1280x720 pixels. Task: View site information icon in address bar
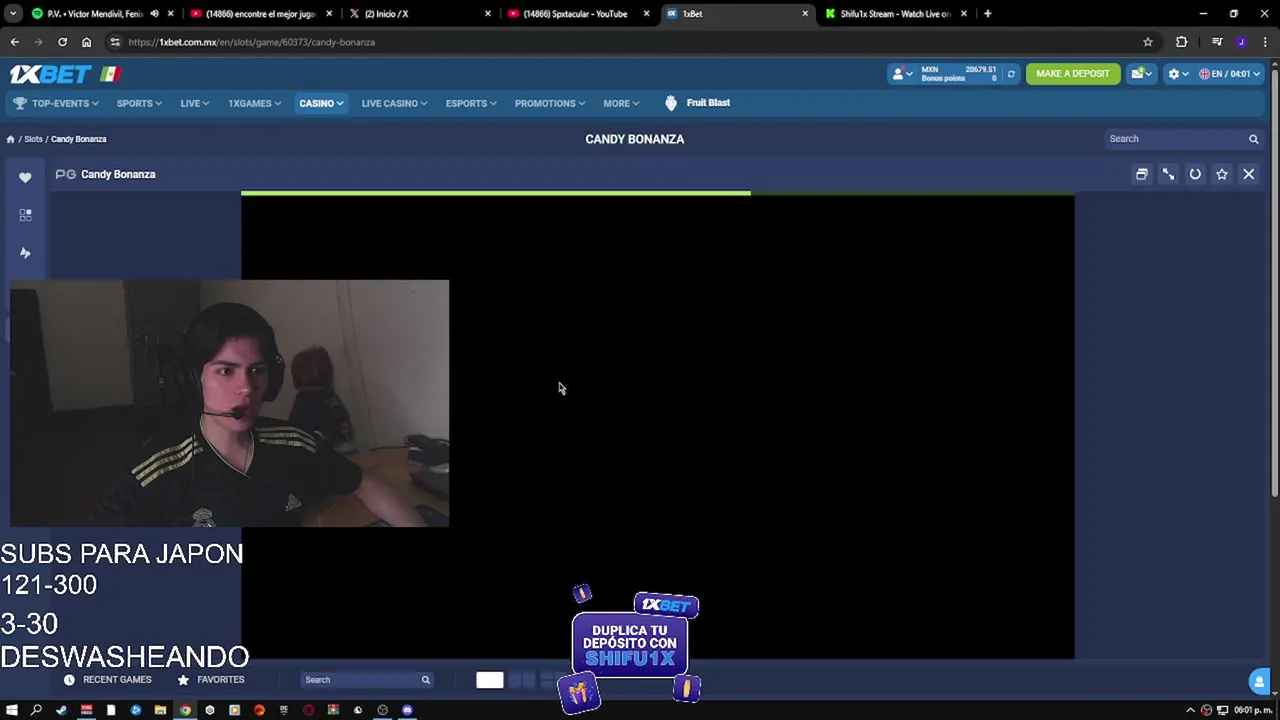(115, 42)
